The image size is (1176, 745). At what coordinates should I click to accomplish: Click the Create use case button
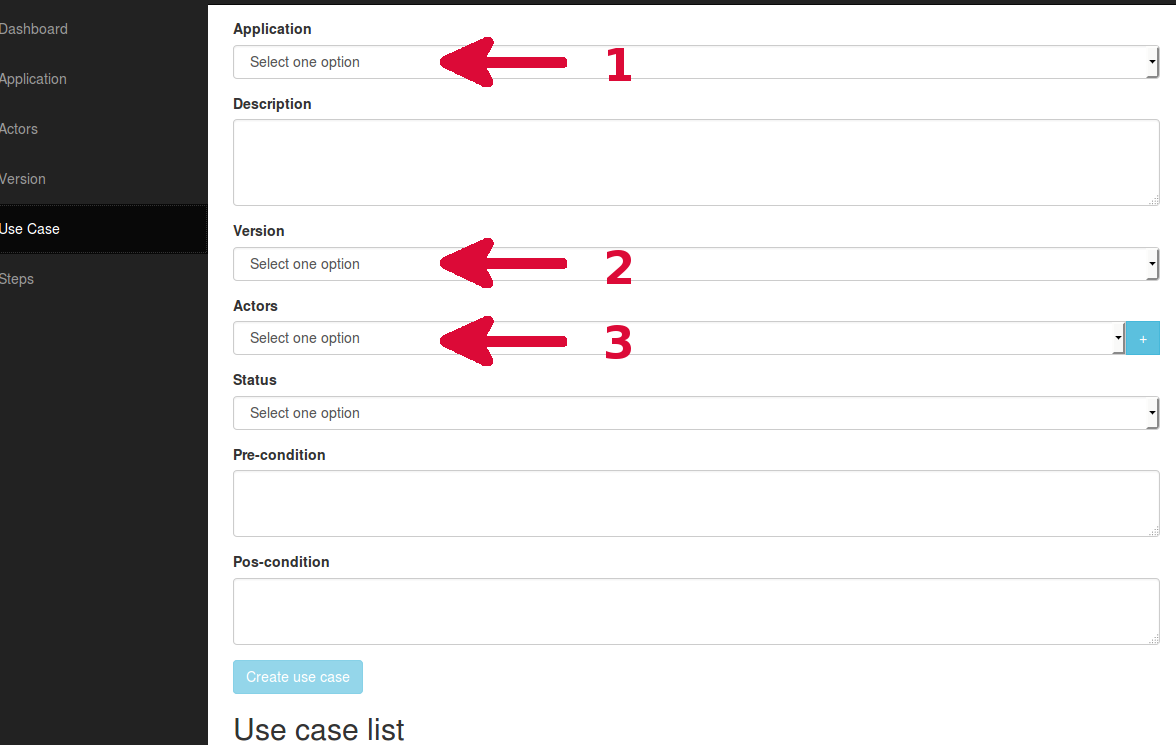(x=298, y=677)
